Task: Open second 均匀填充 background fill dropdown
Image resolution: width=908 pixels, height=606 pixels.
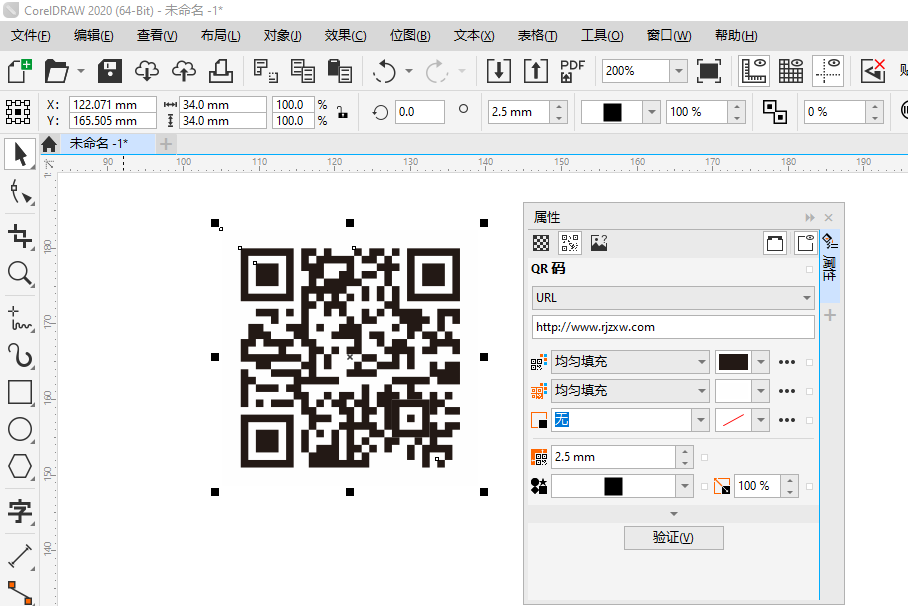Action: pos(701,391)
